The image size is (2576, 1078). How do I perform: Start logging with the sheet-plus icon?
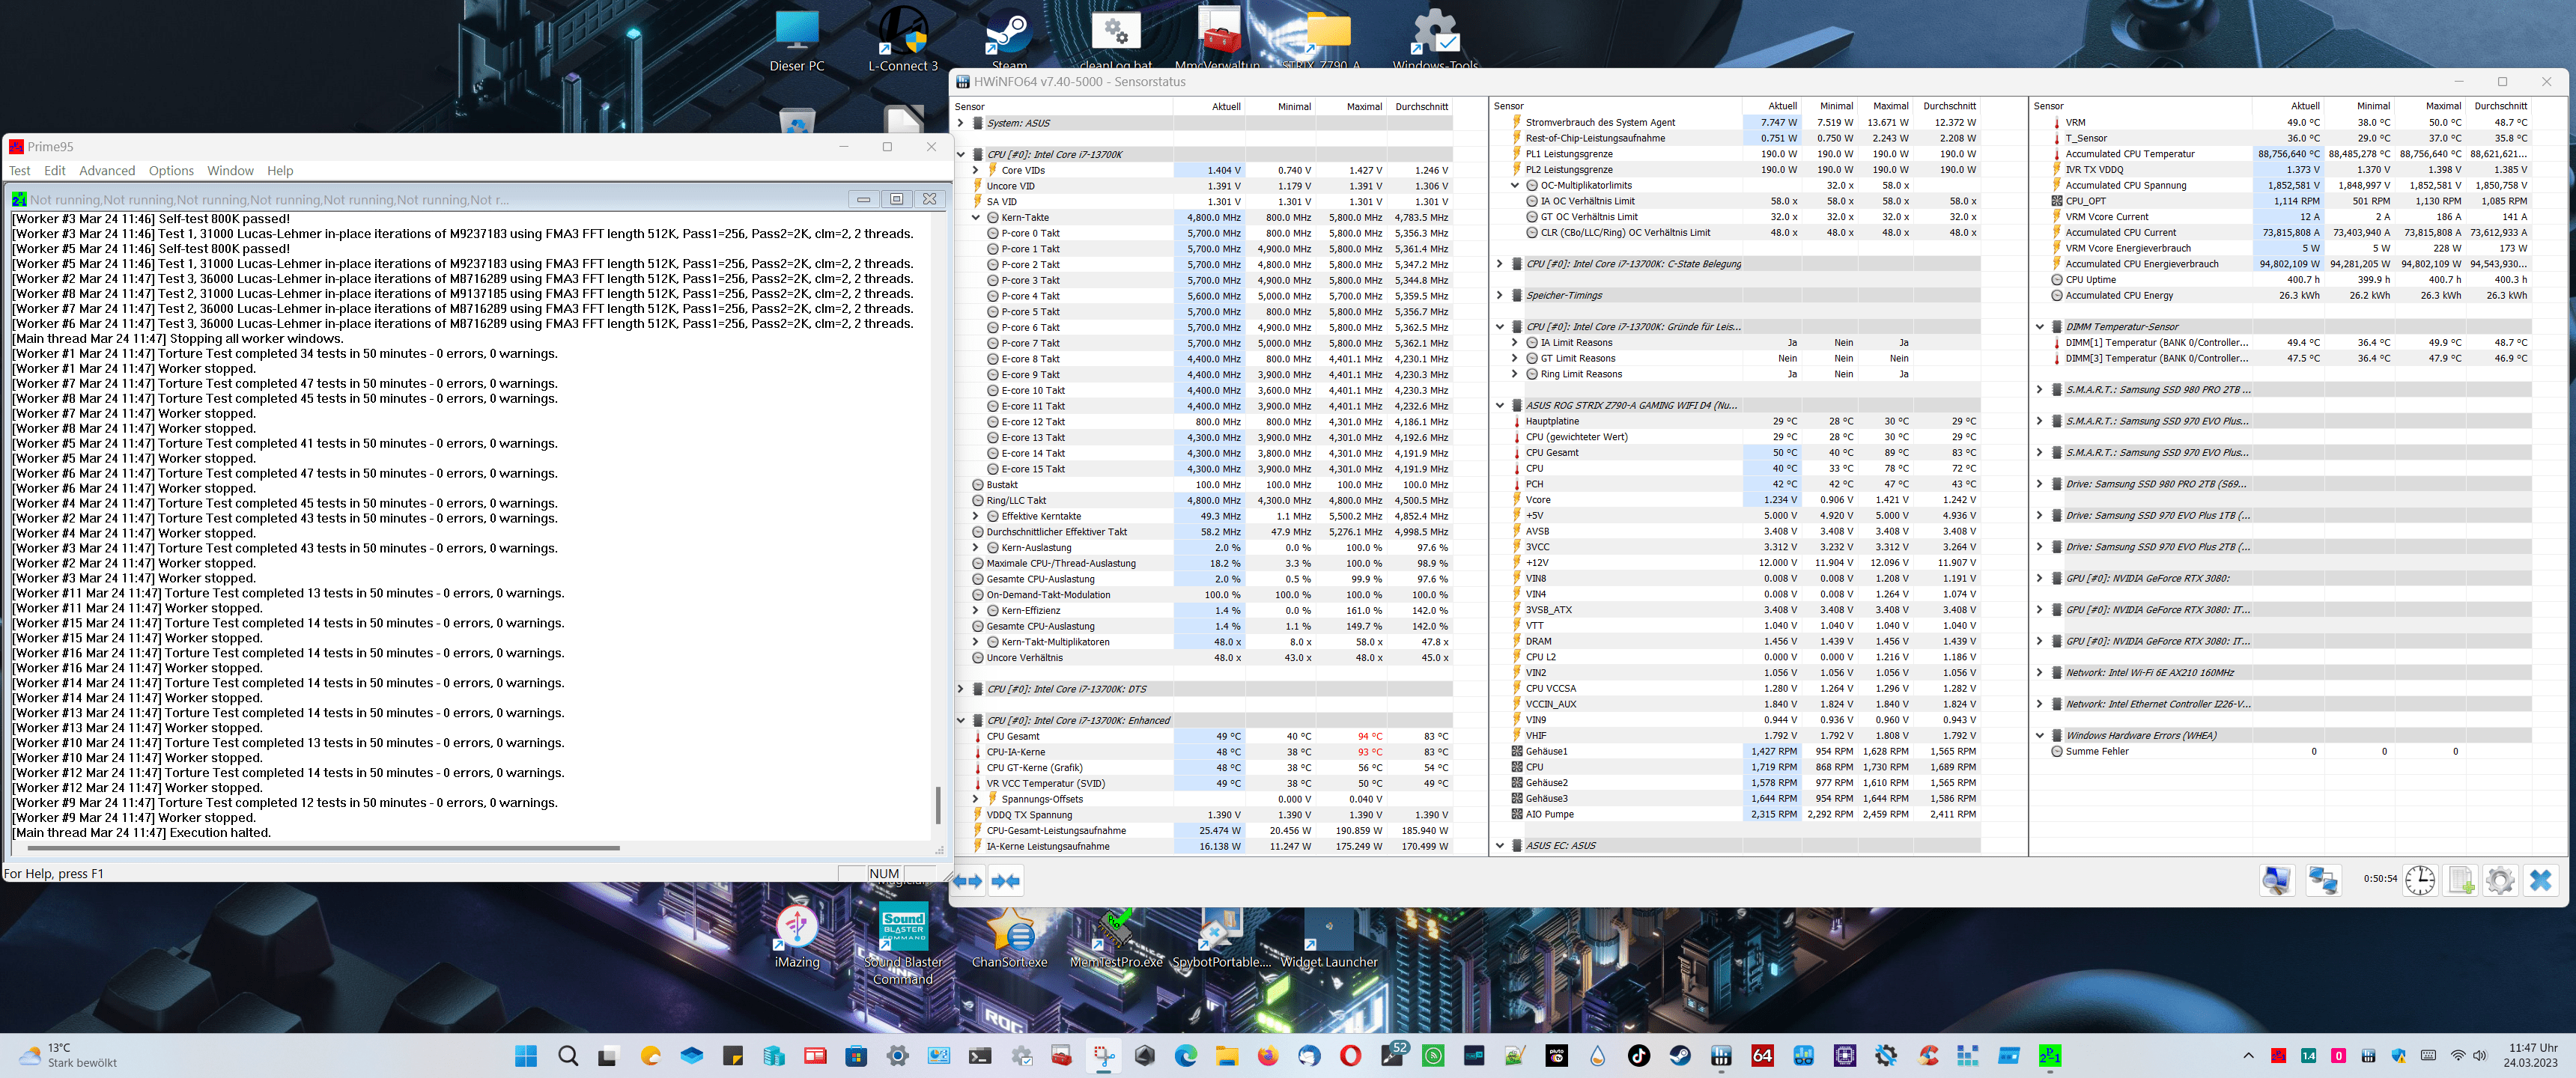point(2460,880)
